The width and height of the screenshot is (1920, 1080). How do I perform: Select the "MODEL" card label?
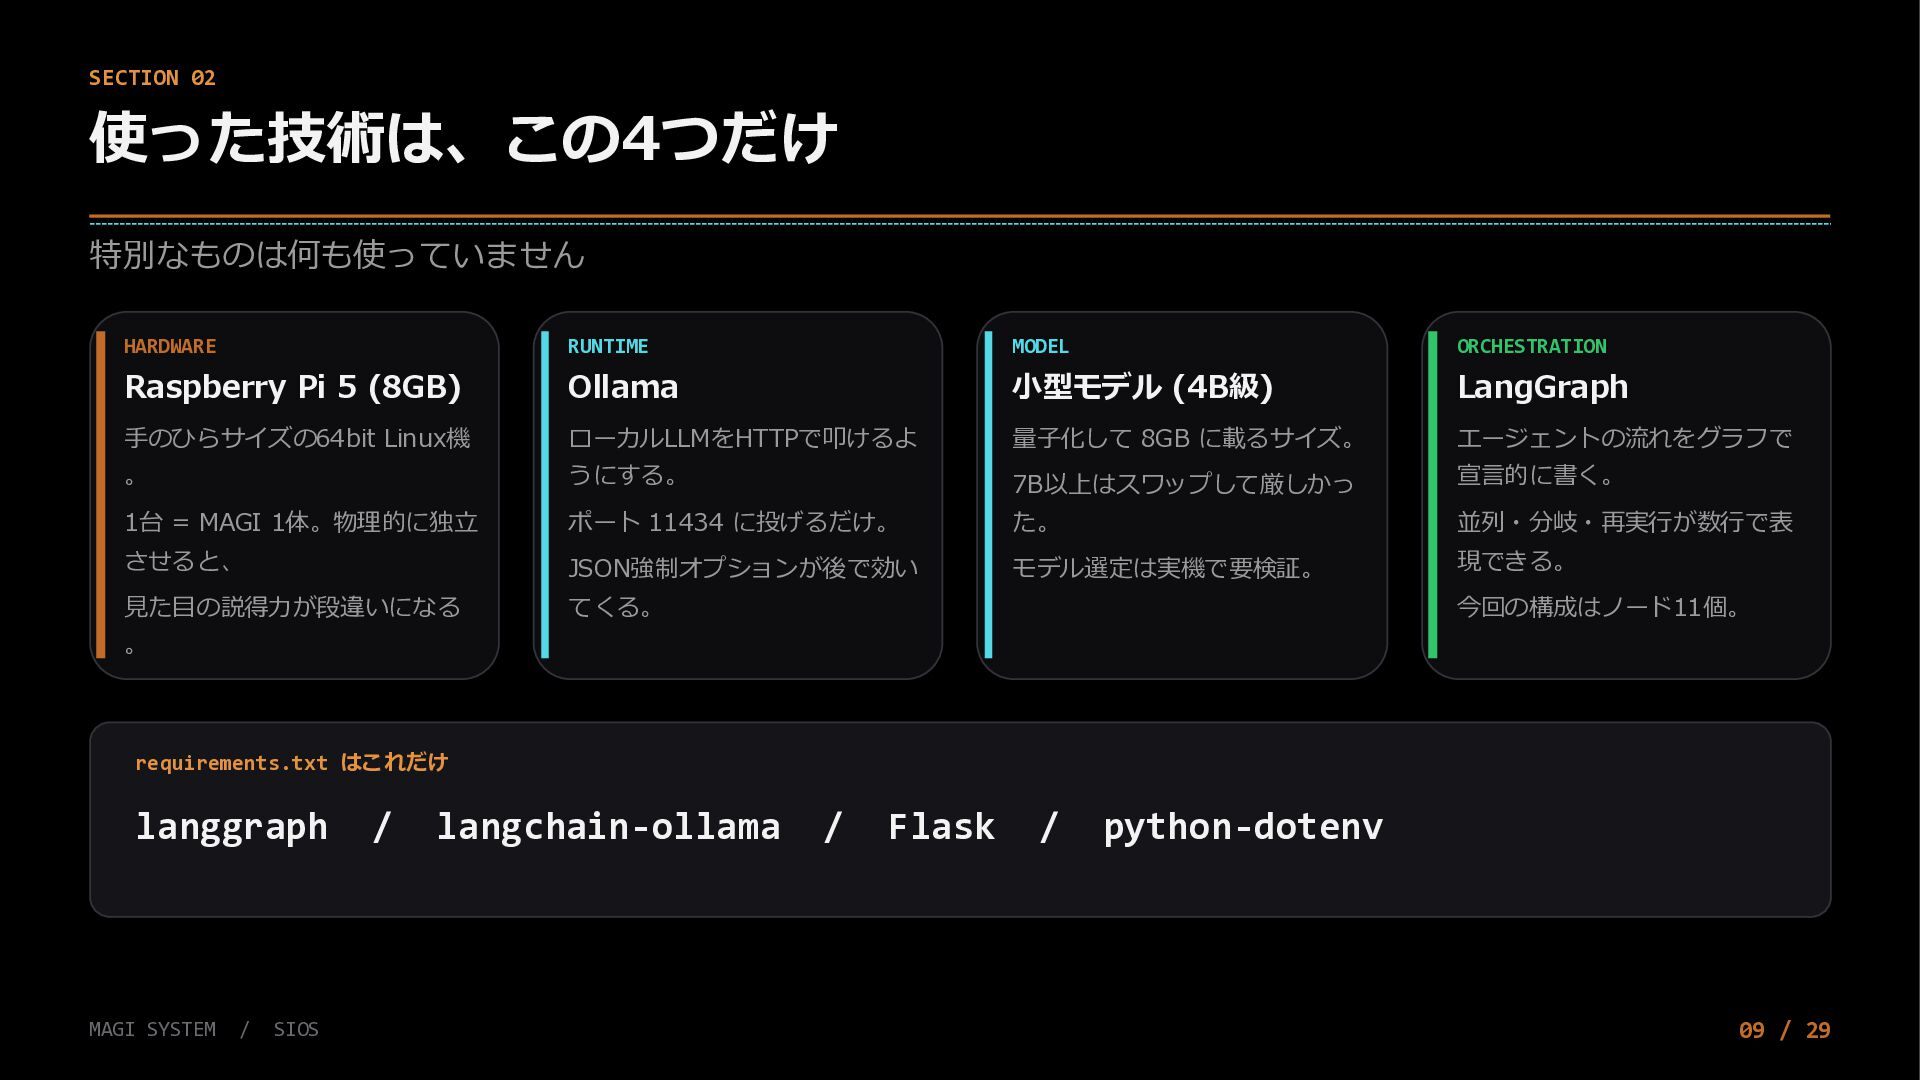click(x=1040, y=346)
